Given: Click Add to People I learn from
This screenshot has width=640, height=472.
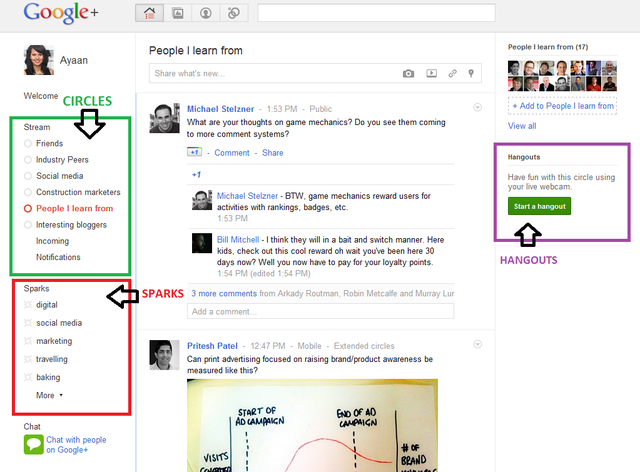Looking at the screenshot, I should (562, 106).
